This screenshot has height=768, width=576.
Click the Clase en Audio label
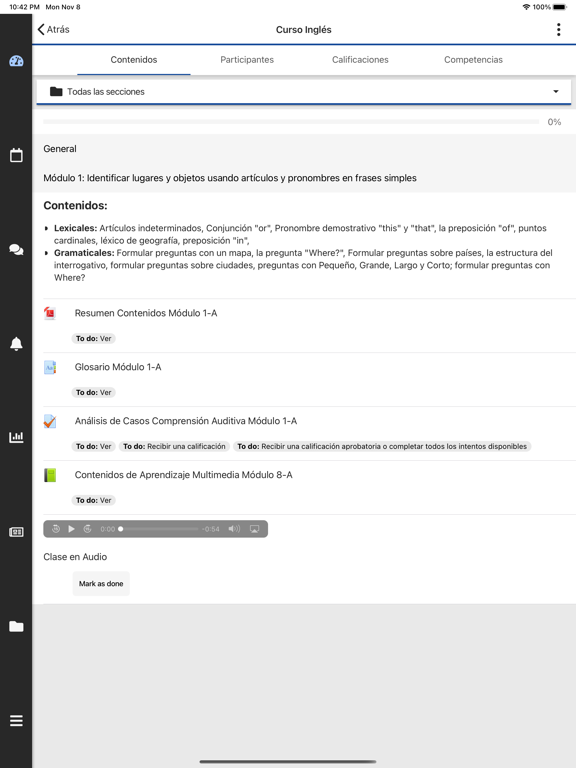(x=75, y=557)
